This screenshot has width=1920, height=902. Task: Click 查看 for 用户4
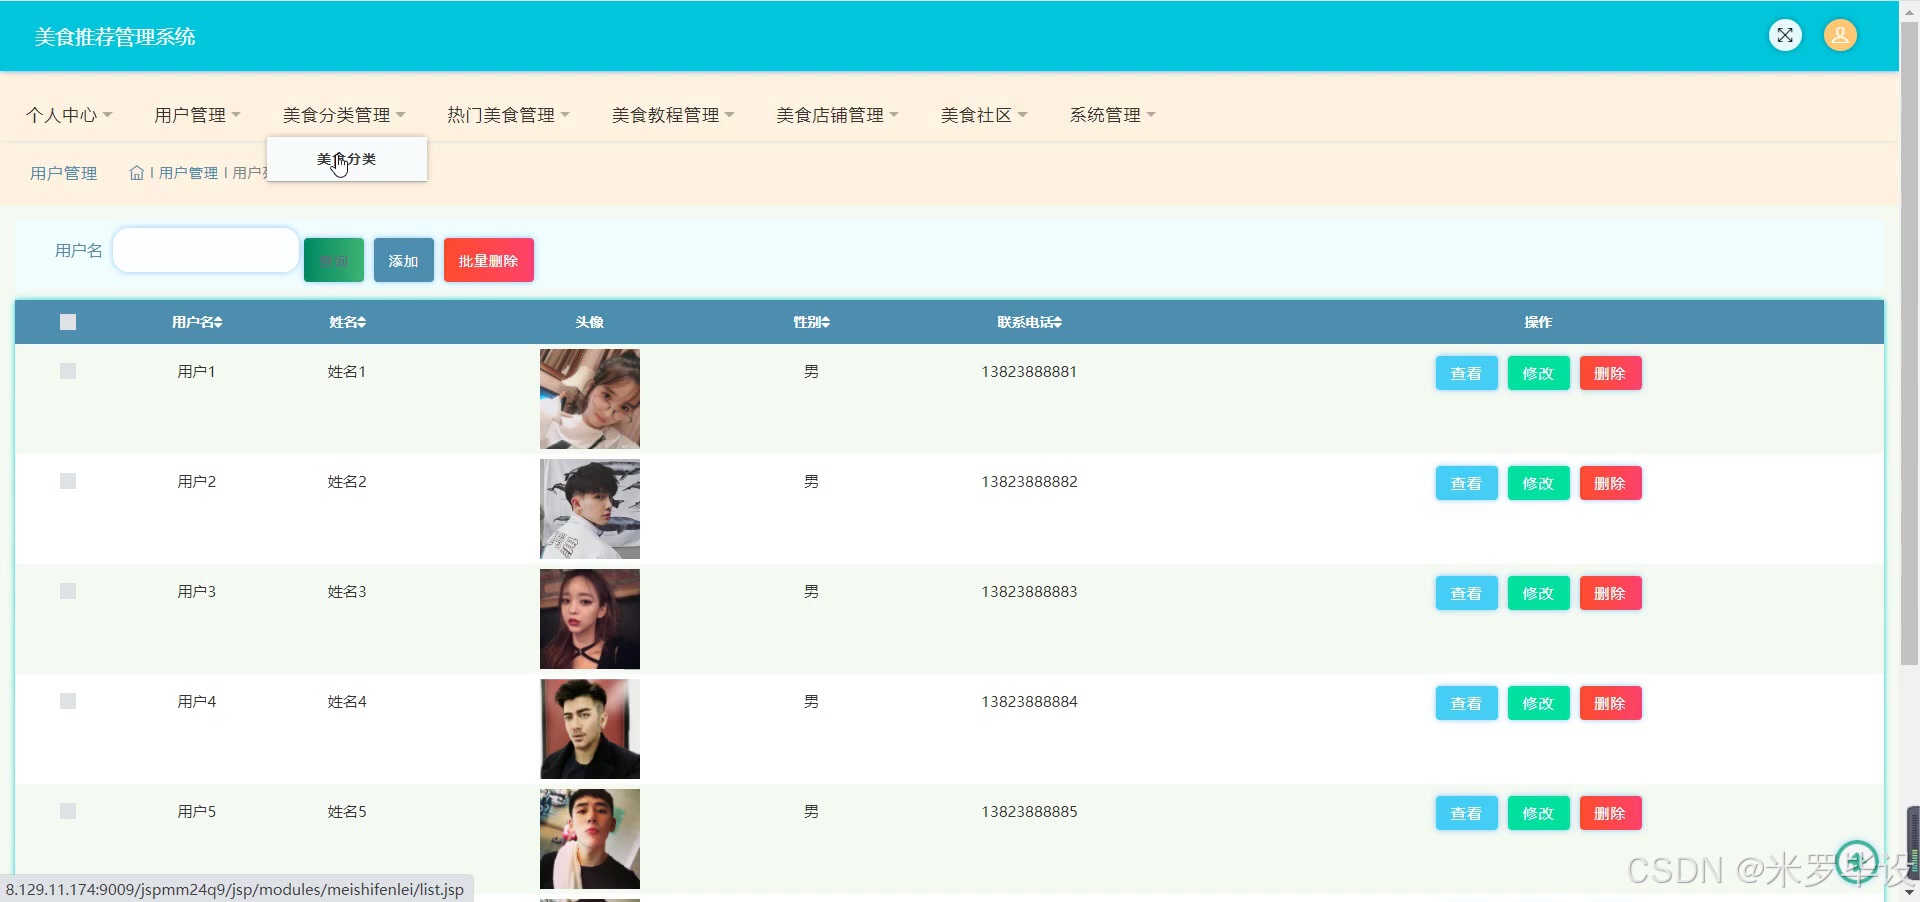coord(1466,703)
